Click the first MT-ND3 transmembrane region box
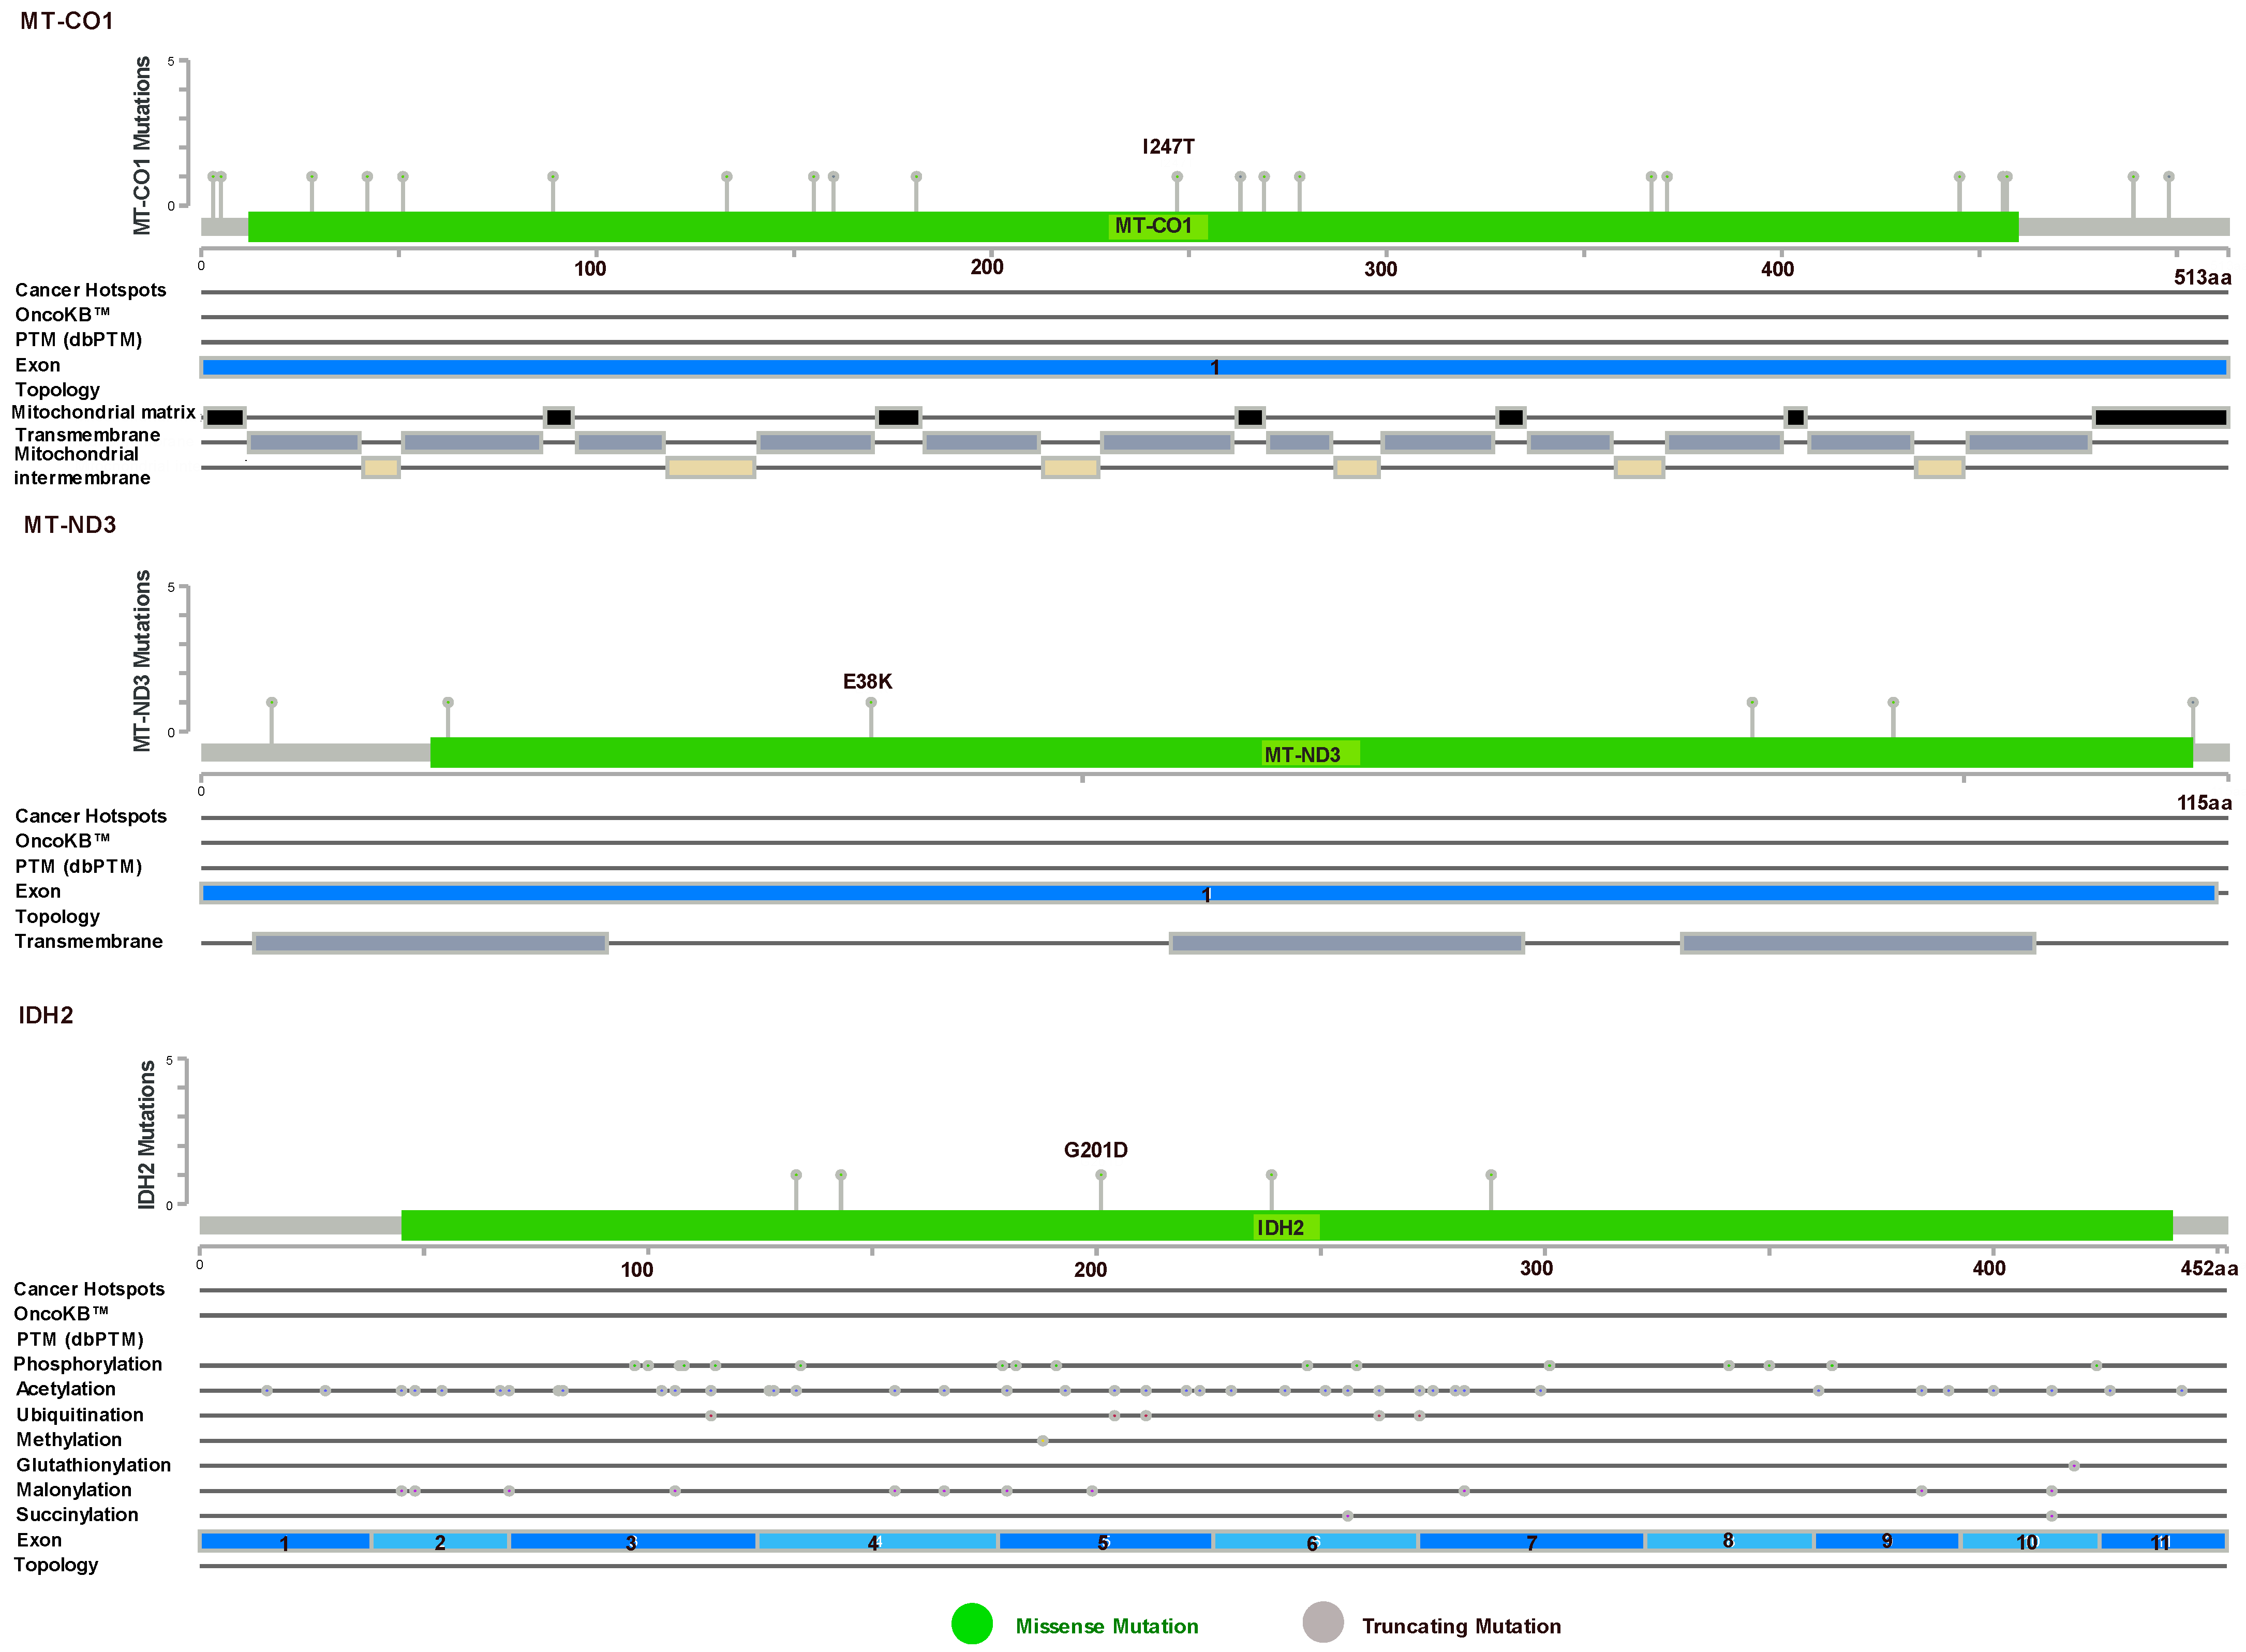This screenshot has height=1652, width=2246. (x=430, y=943)
